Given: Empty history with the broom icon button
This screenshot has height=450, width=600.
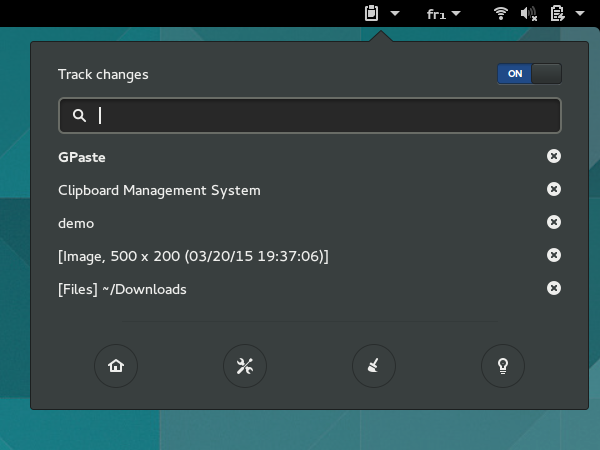Looking at the screenshot, I should pyautogui.click(x=374, y=366).
